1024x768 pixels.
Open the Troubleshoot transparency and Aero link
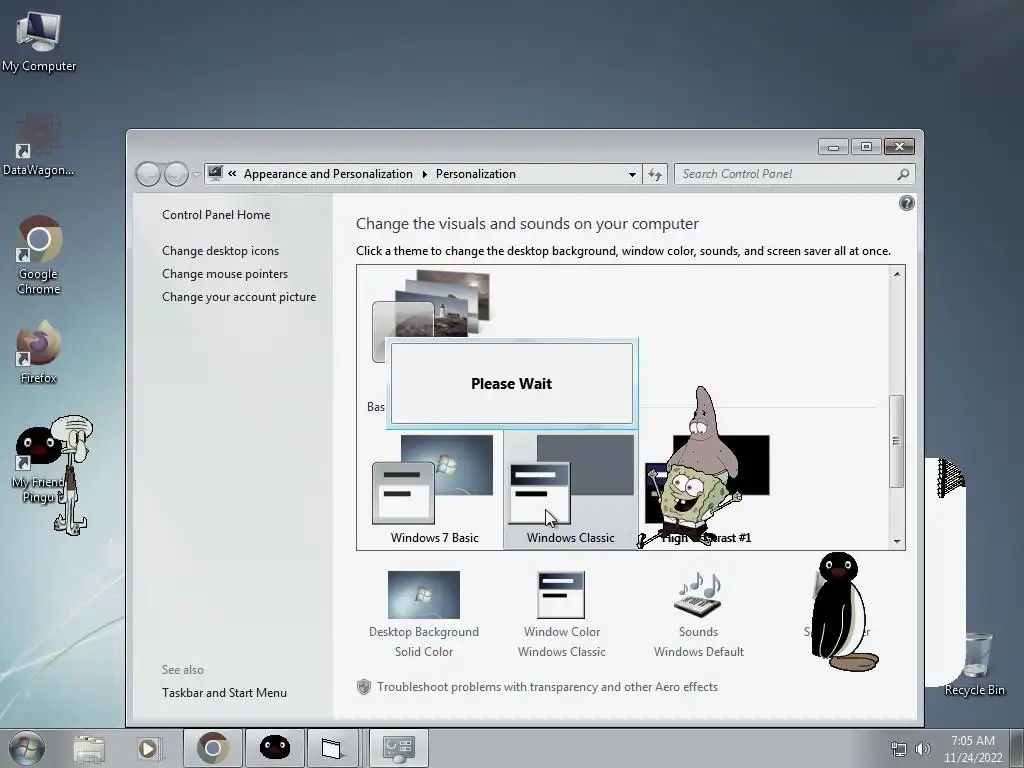pos(547,687)
